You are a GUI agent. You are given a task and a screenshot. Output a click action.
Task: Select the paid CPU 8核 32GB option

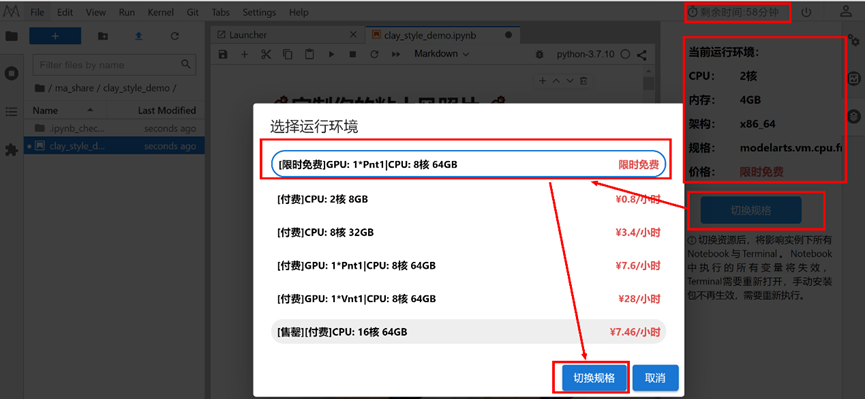468,232
